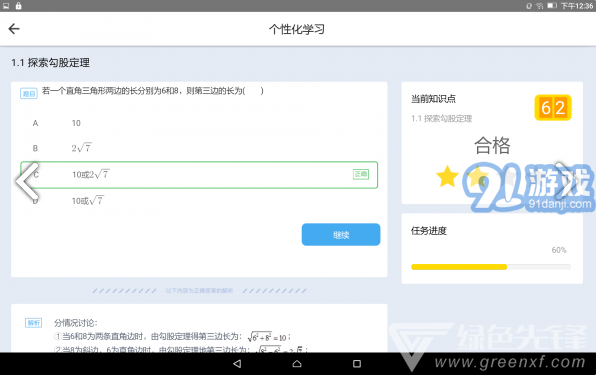This screenshot has height=376, width=596.
Task: Tap the Android recent apps button
Action: [357, 364]
